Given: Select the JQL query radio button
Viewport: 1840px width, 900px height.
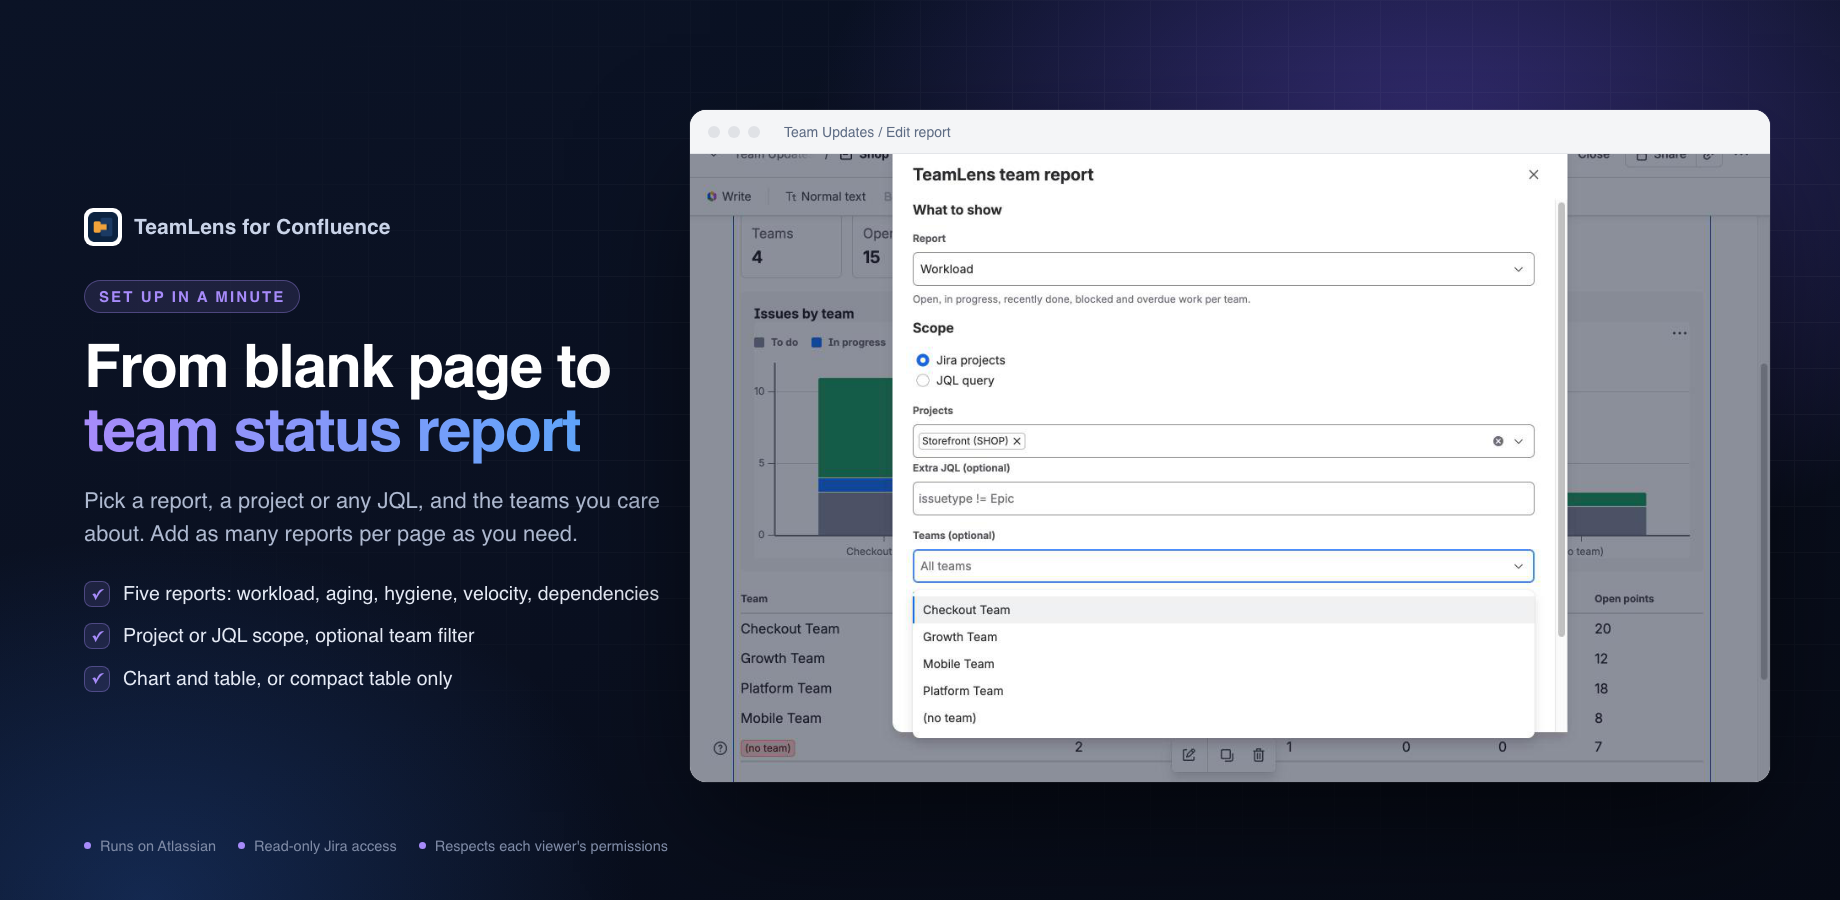Looking at the screenshot, I should tap(922, 380).
